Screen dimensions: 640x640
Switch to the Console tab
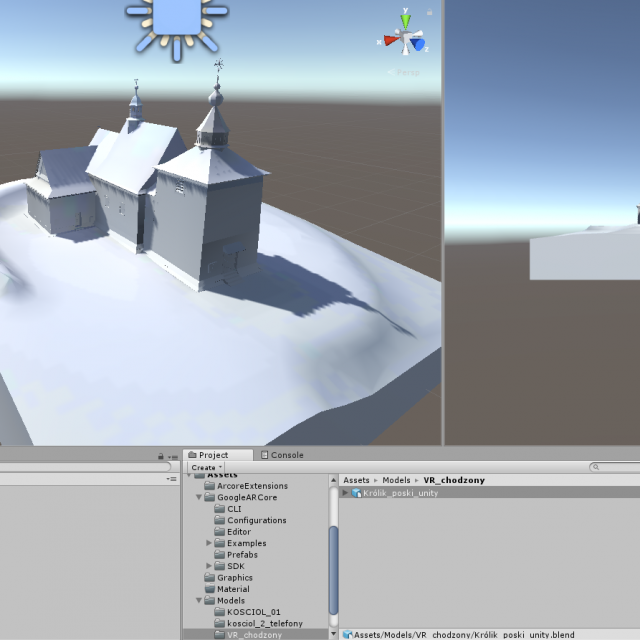click(282, 455)
